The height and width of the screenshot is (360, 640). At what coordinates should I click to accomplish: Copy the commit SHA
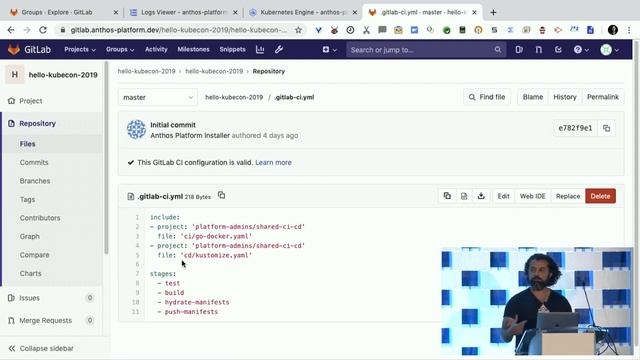click(607, 128)
